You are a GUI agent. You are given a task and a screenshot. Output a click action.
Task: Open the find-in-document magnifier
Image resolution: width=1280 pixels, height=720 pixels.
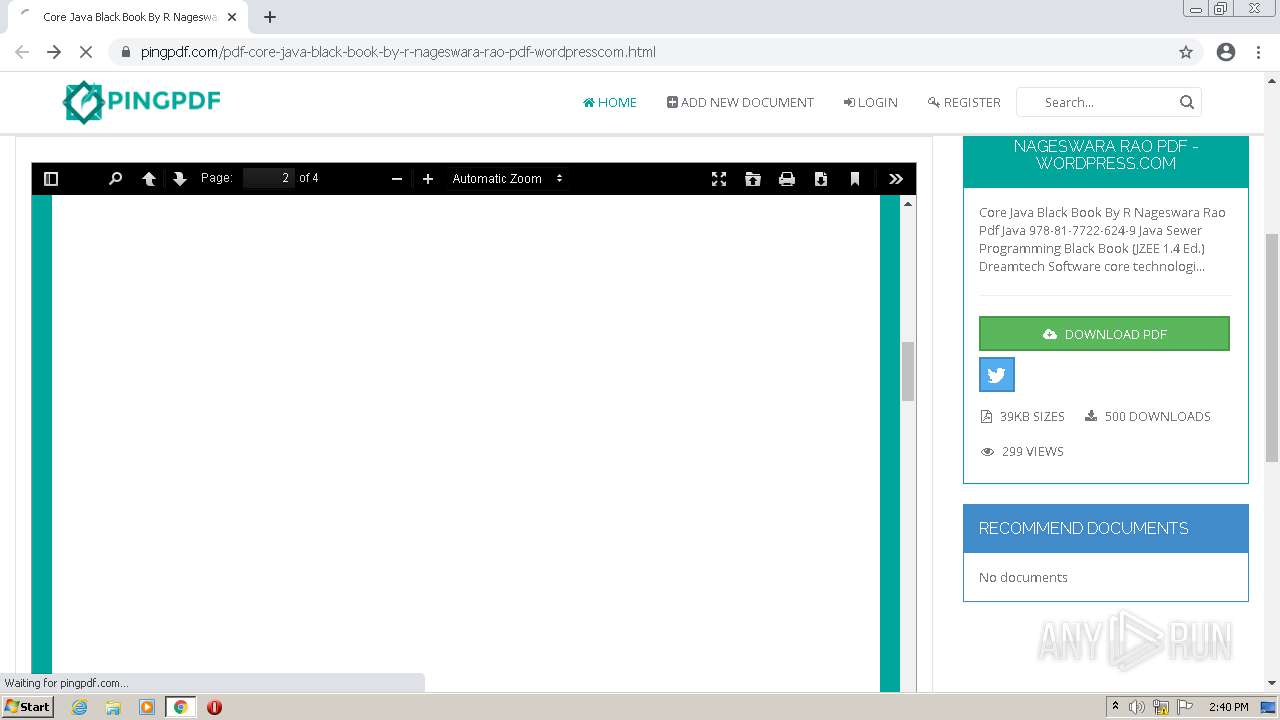coord(115,179)
